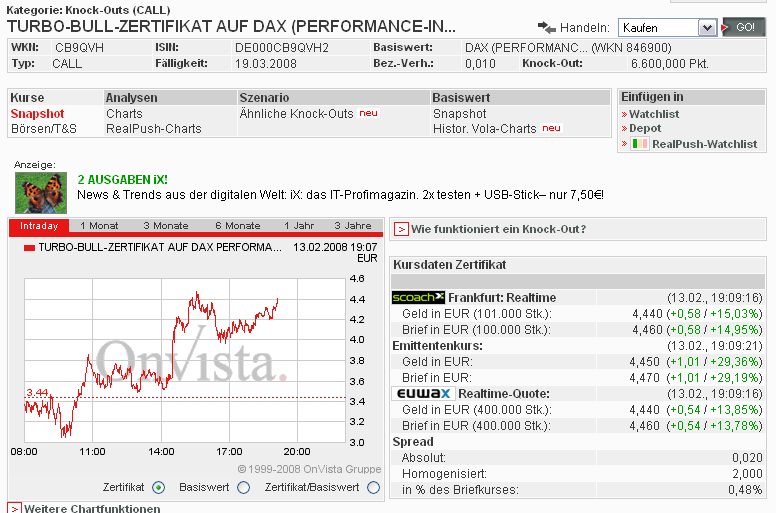Open the 2 AUSGABEN iX! ad headline
The width and height of the screenshot is (782, 513).
[x=123, y=179]
